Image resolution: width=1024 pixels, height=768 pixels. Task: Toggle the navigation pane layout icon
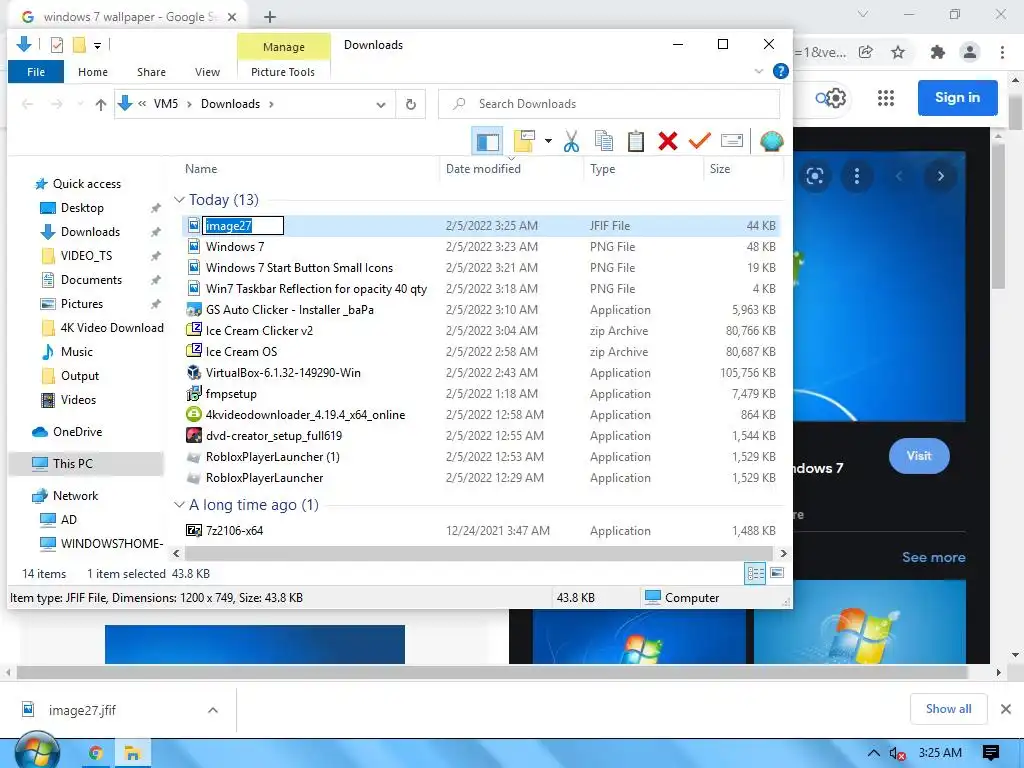[487, 141]
